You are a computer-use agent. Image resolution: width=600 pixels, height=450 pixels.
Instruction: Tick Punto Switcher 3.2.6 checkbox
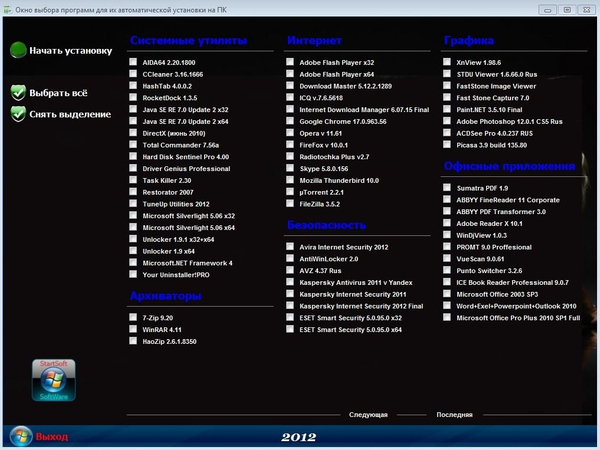[447, 270]
